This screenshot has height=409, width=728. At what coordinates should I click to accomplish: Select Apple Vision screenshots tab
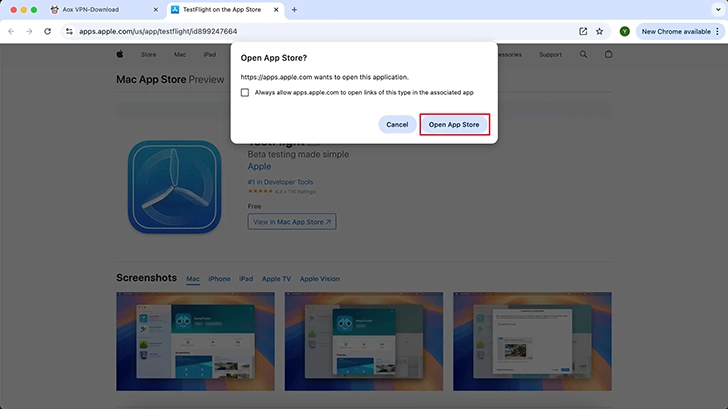click(319, 279)
